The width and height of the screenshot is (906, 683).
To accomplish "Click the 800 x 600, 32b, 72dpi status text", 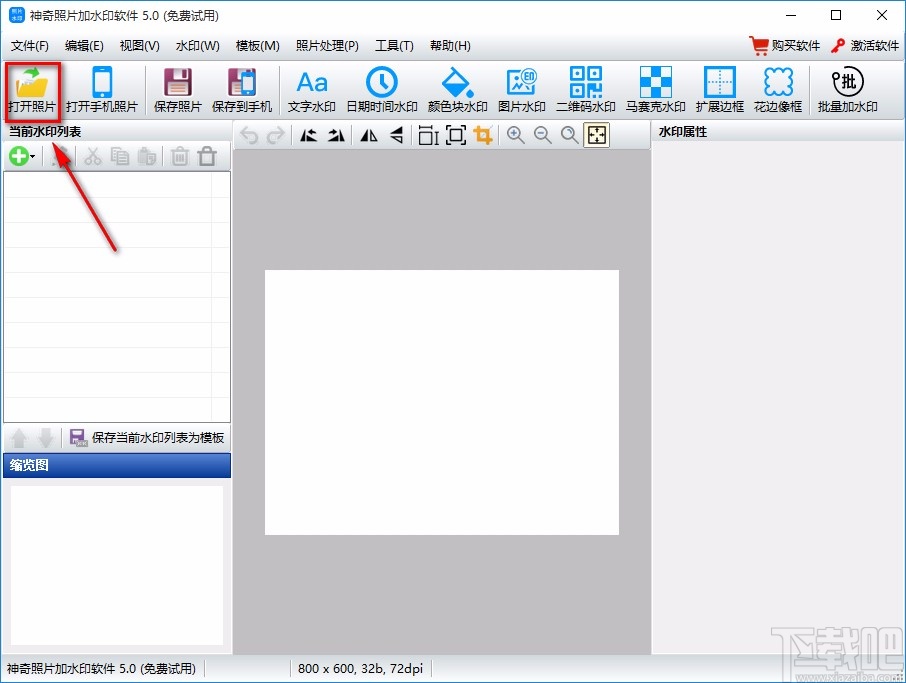I will (361, 669).
